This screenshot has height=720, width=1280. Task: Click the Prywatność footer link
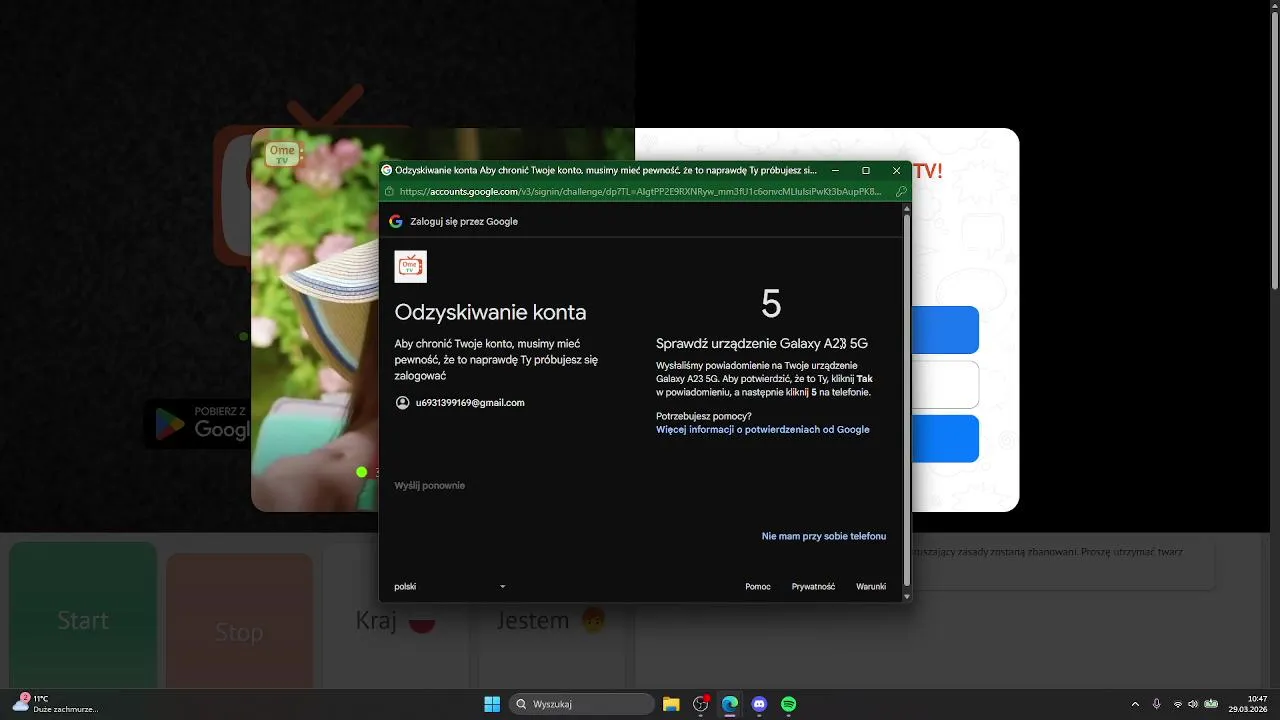click(813, 587)
